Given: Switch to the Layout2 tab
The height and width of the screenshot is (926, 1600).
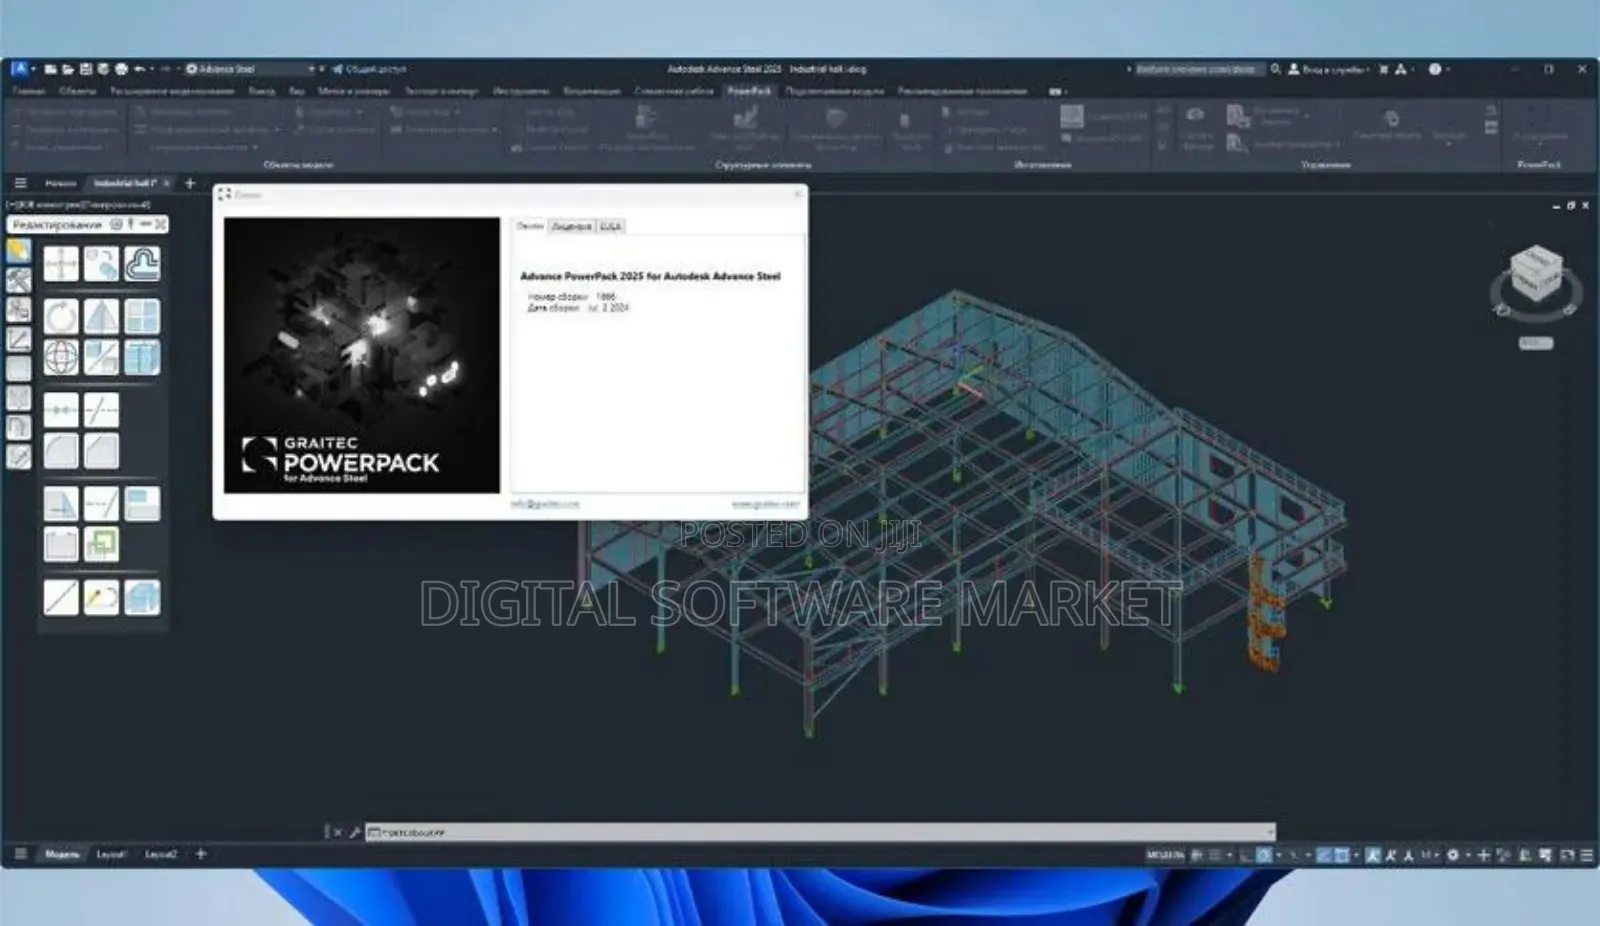Looking at the screenshot, I should pyautogui.click(x=160, y=854).
